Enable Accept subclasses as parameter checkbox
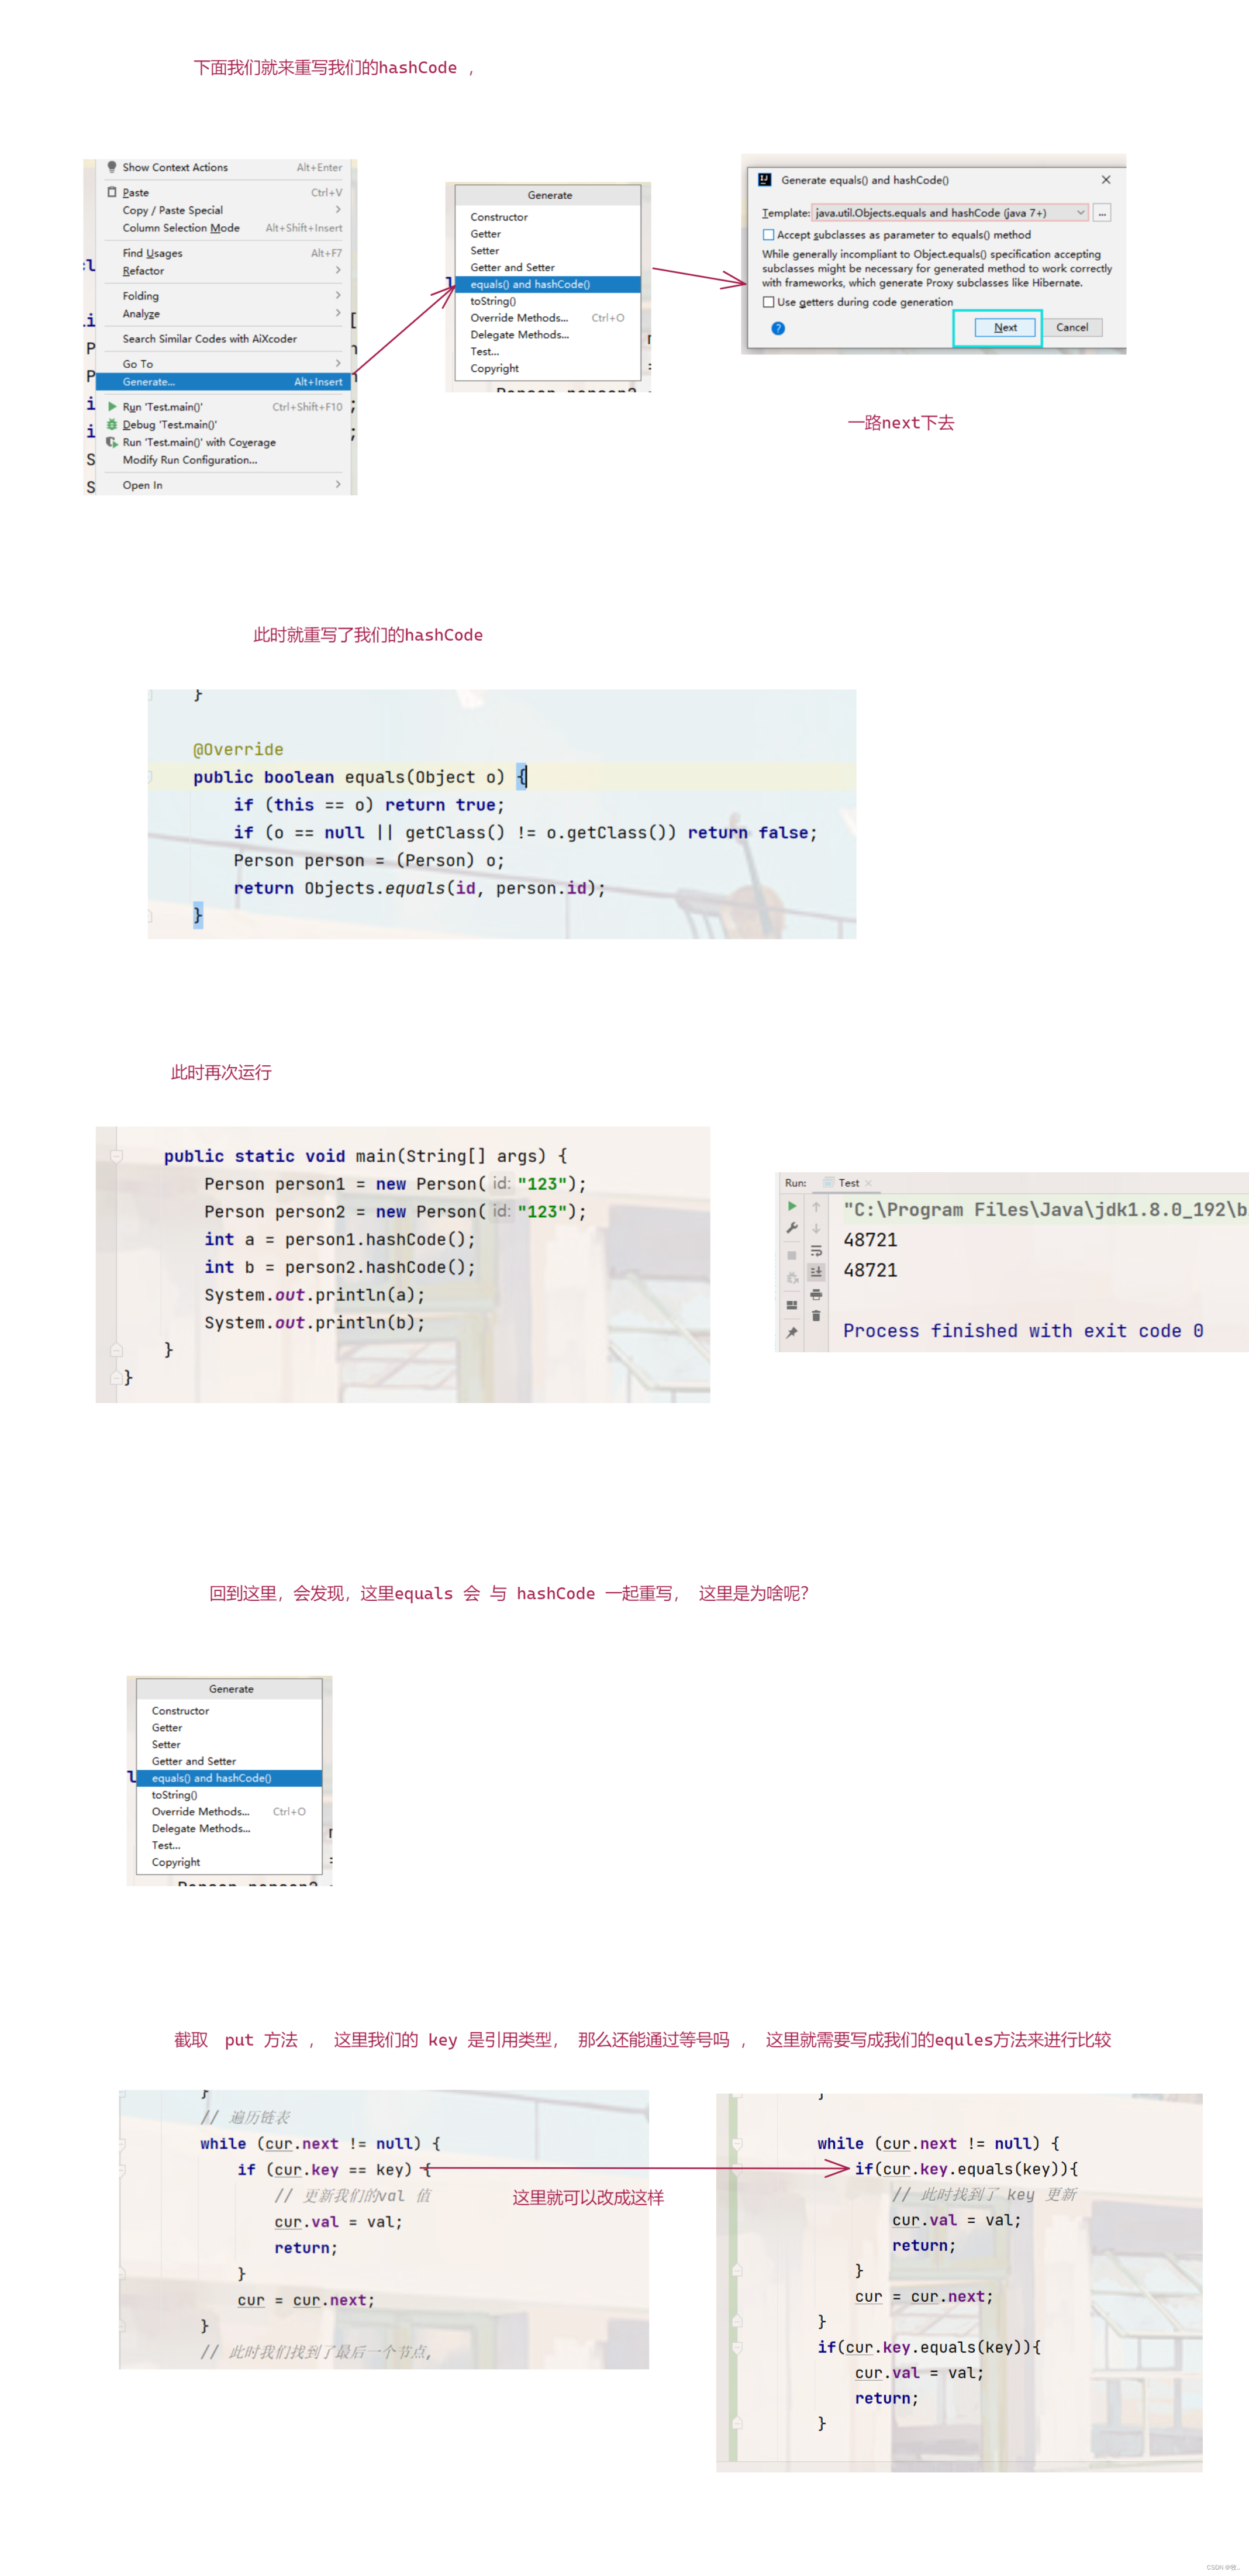The image size is (1249, 2576). (x=768, y=235)
